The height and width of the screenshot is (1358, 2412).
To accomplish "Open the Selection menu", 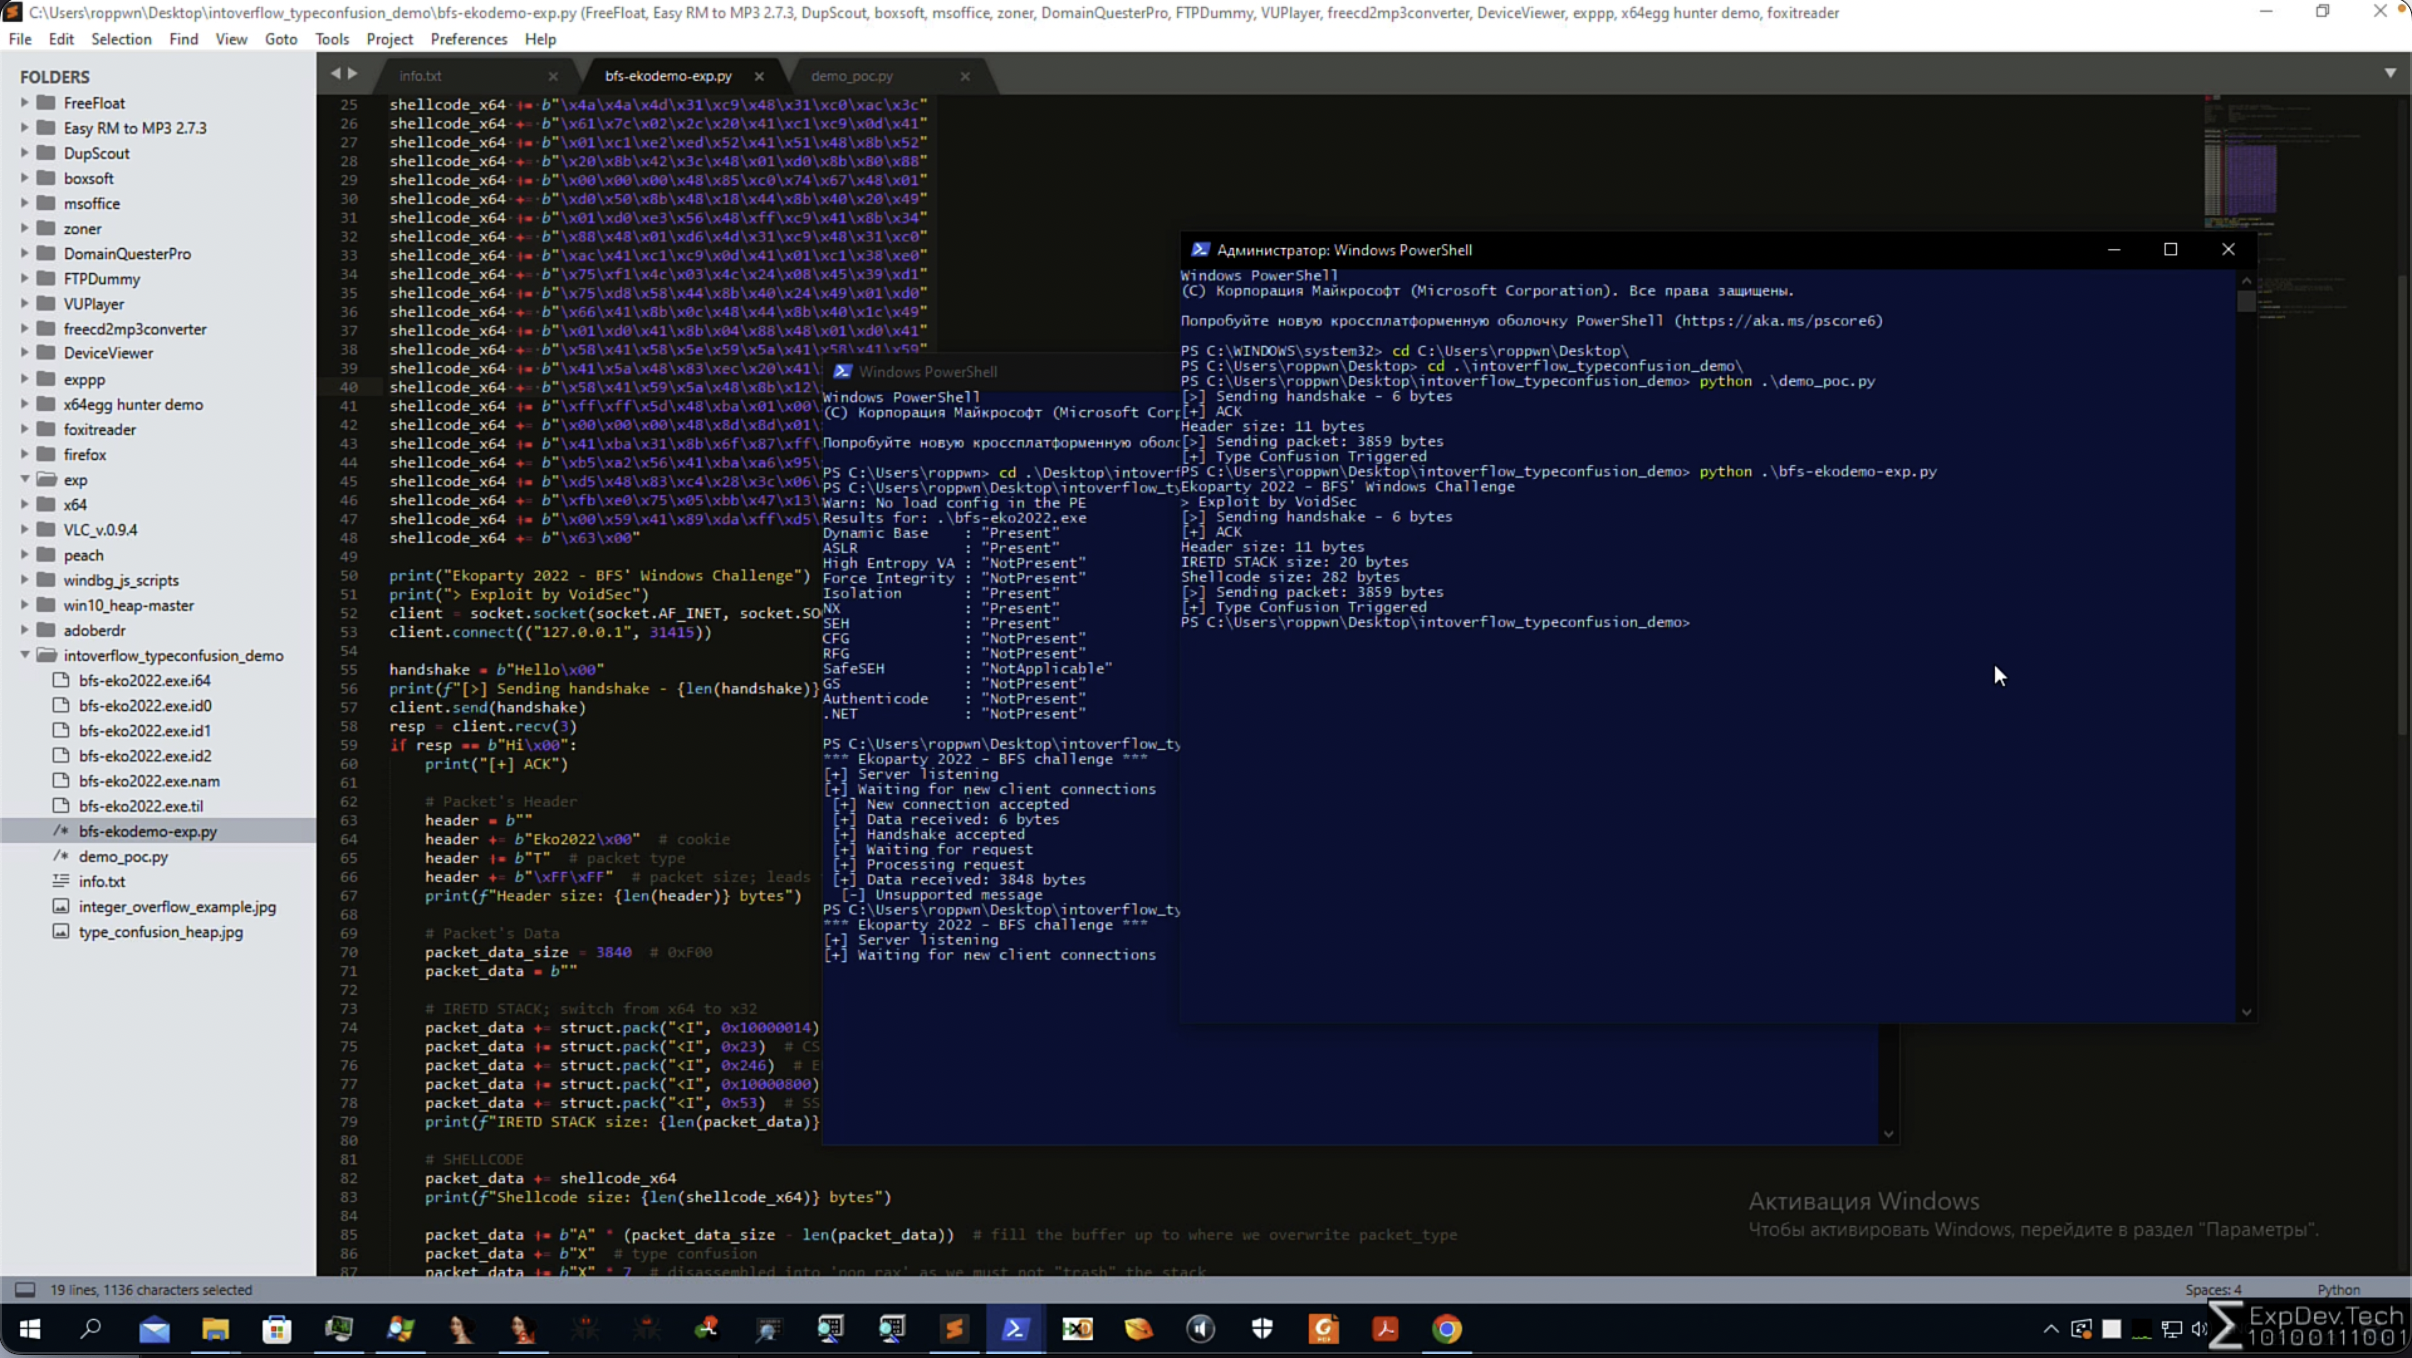I will pos(121,39).
